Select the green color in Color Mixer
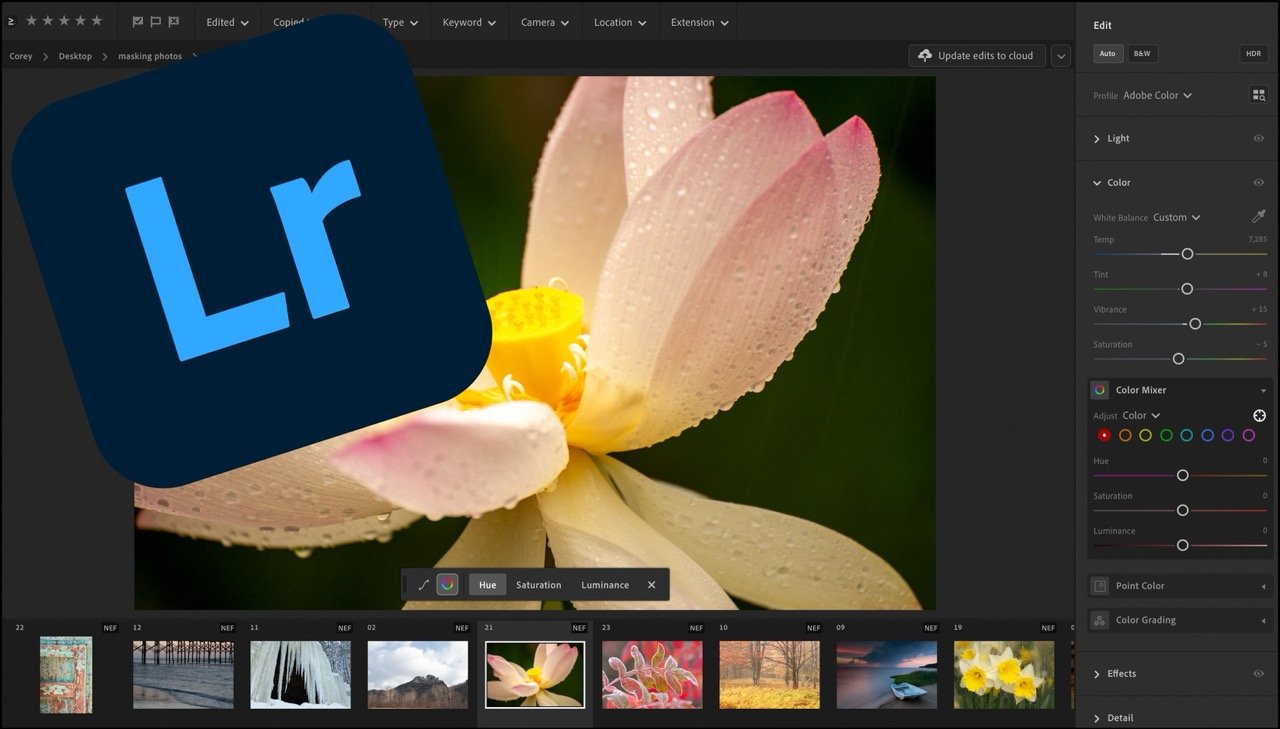The width and height of the screenshot is (1280, 729). [x=1166, y=435]
